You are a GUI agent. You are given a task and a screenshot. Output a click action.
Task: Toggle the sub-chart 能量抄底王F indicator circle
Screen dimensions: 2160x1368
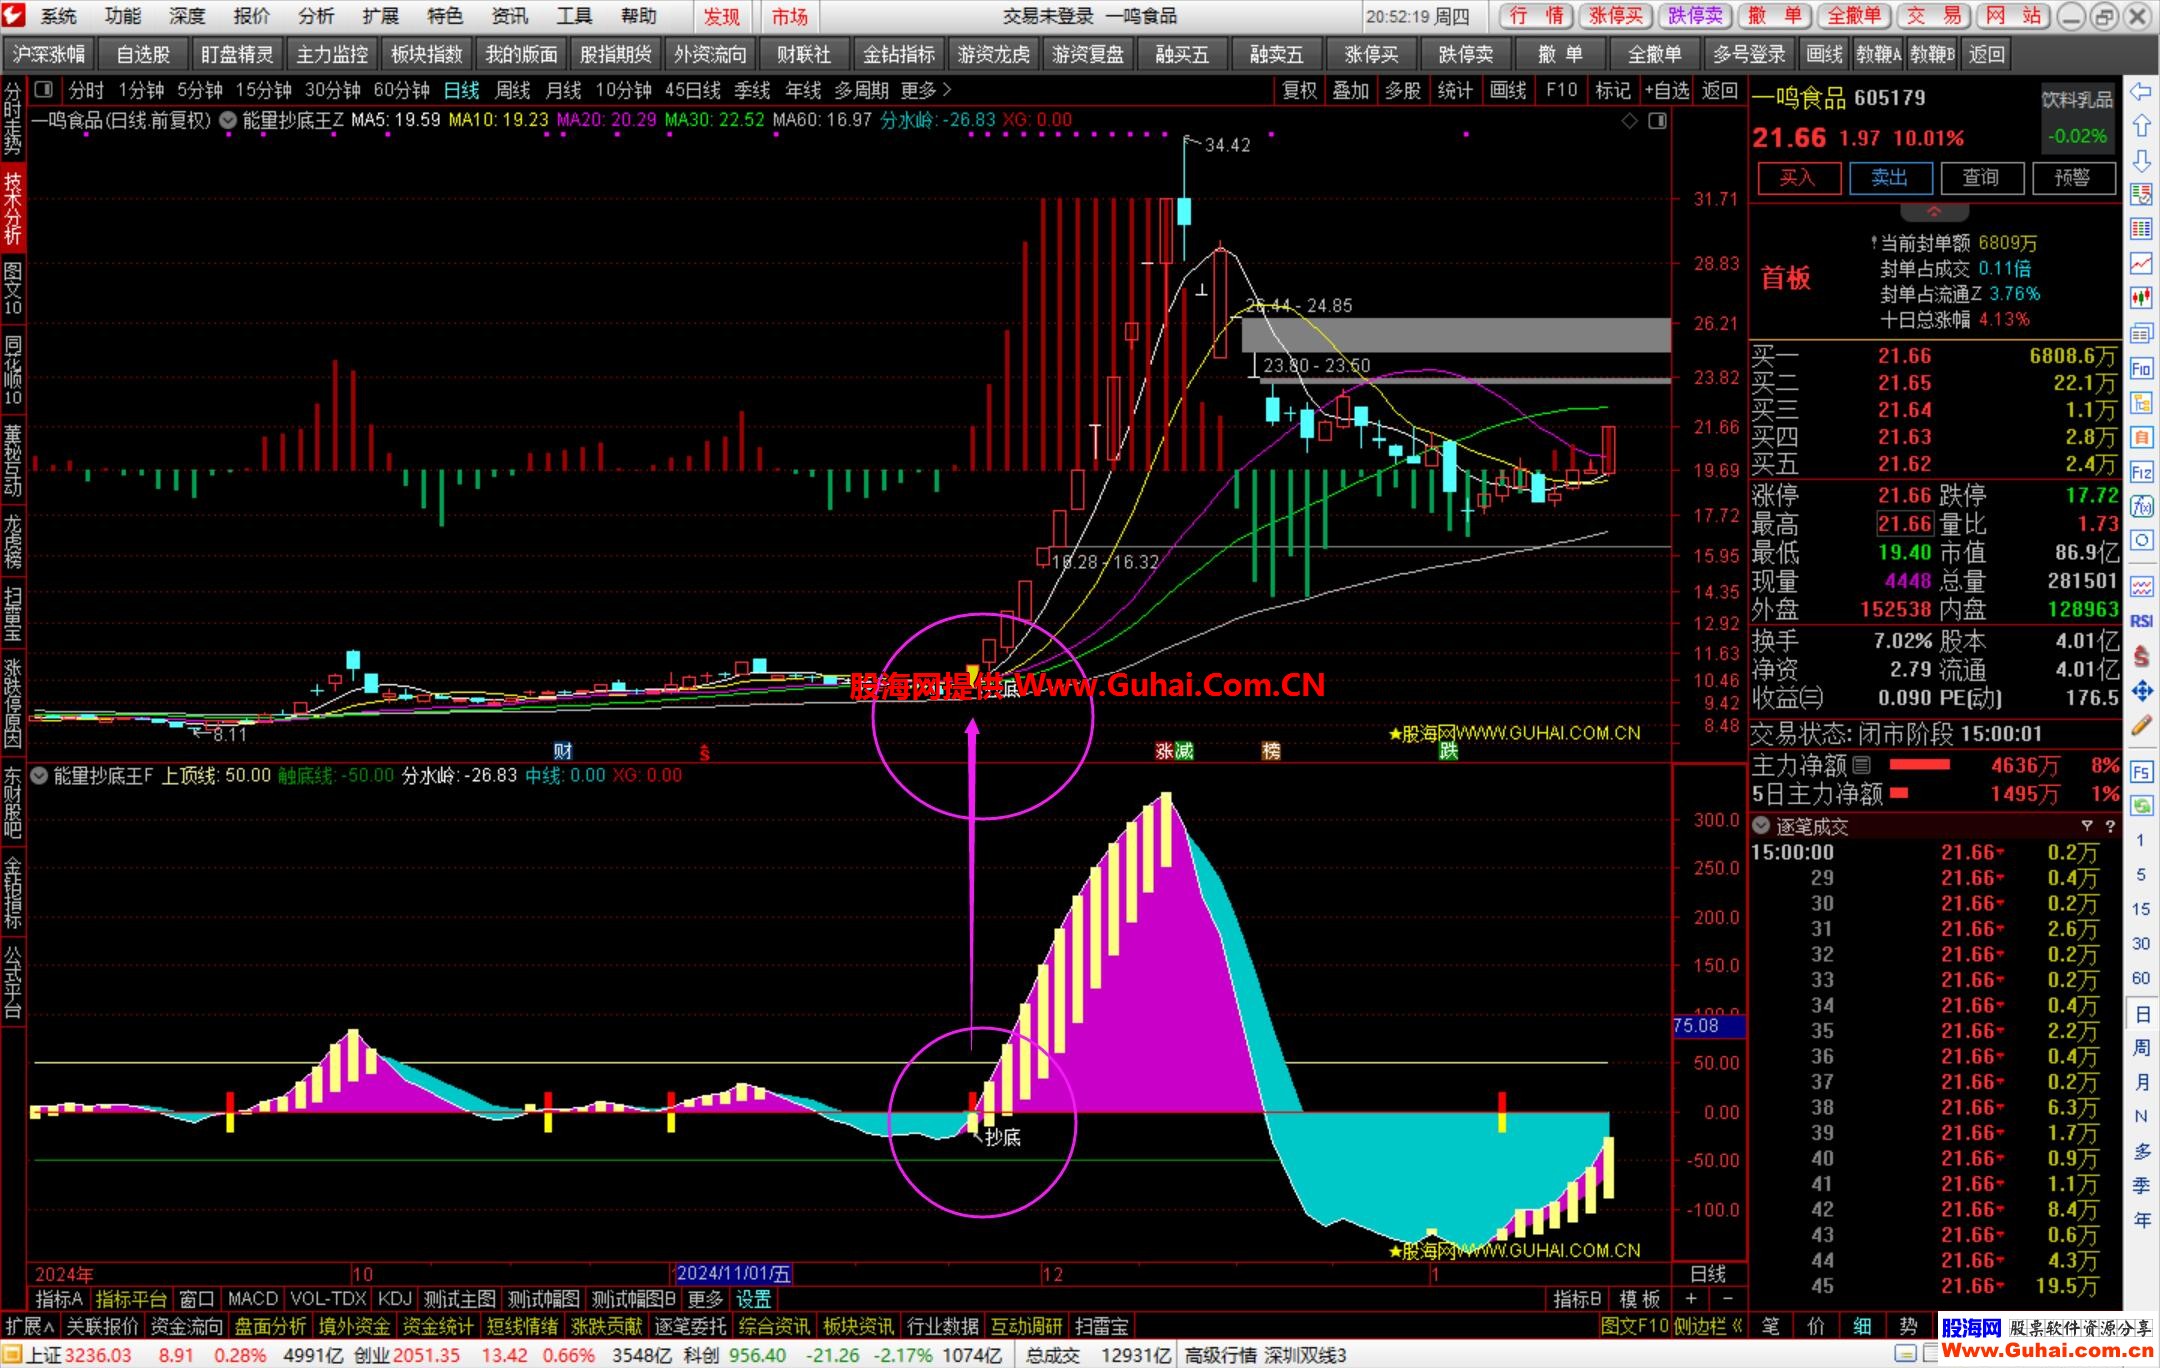tap(39, 775)
